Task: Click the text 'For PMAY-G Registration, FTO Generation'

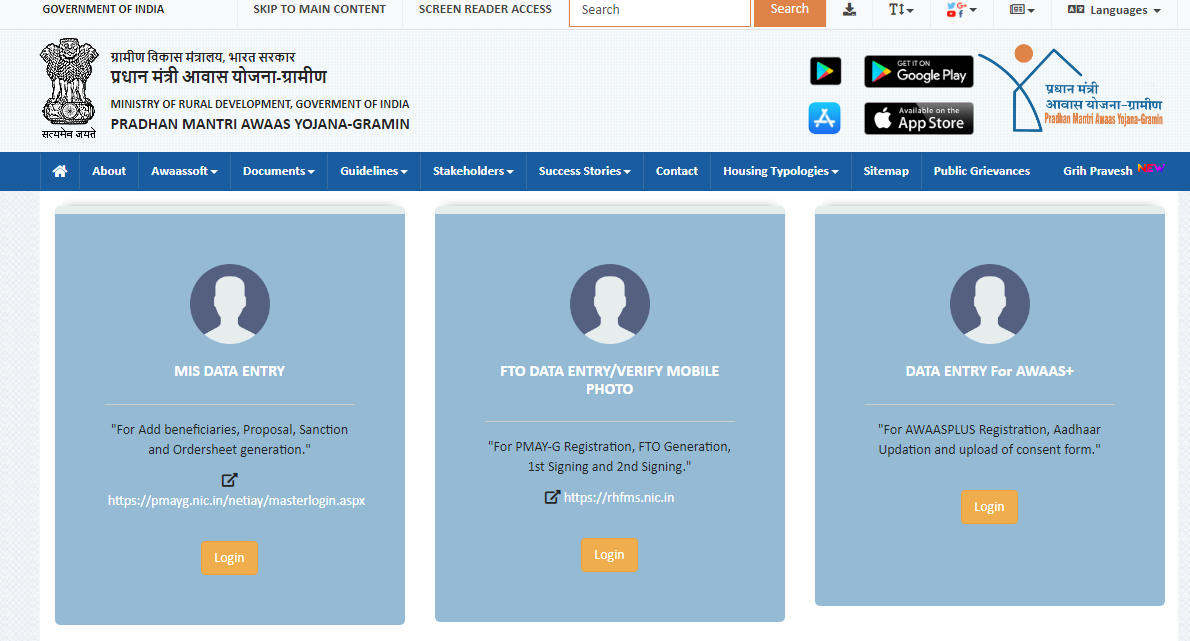Action: coord(609,447)
